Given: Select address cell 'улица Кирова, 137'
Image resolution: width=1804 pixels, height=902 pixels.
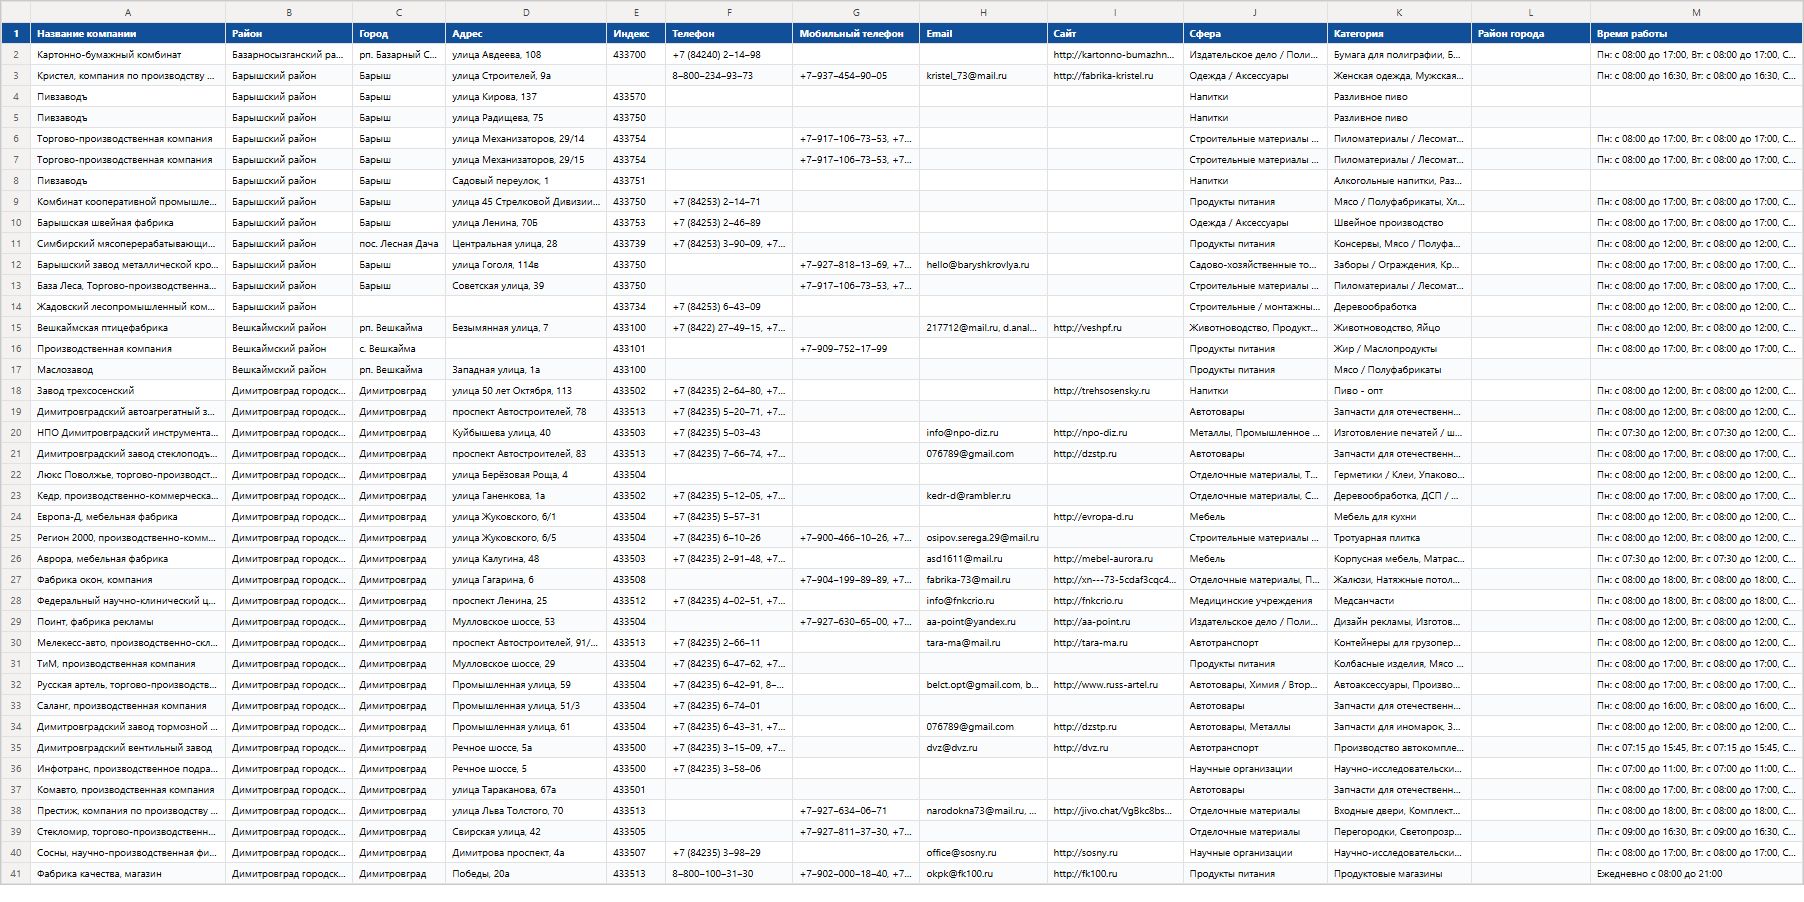Looking at the screenshot, I should 526,97.
